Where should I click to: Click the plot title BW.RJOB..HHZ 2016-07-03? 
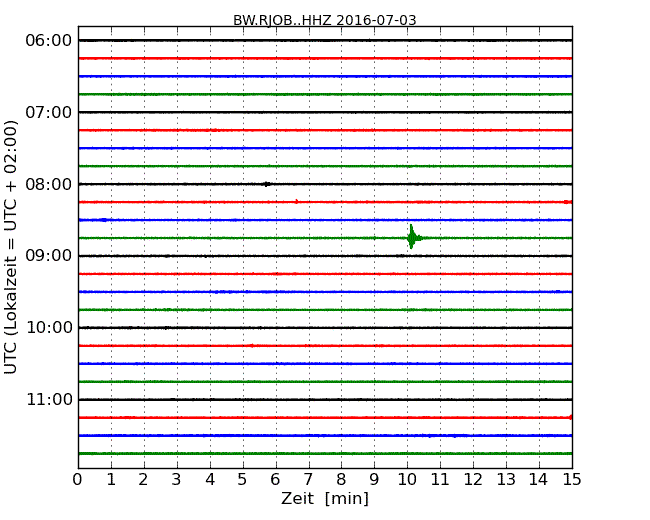point(325,20)
